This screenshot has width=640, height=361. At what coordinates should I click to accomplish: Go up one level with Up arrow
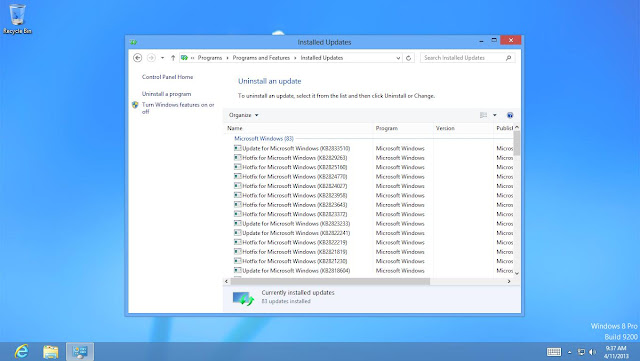(x=173, y=58)
